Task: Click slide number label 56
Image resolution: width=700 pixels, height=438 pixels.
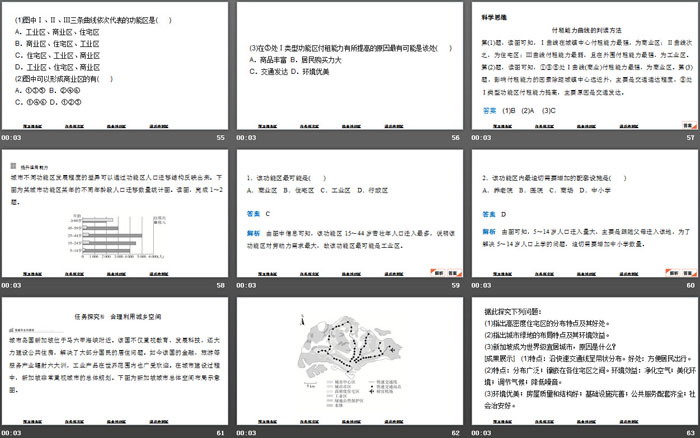Action: point(455,138)
